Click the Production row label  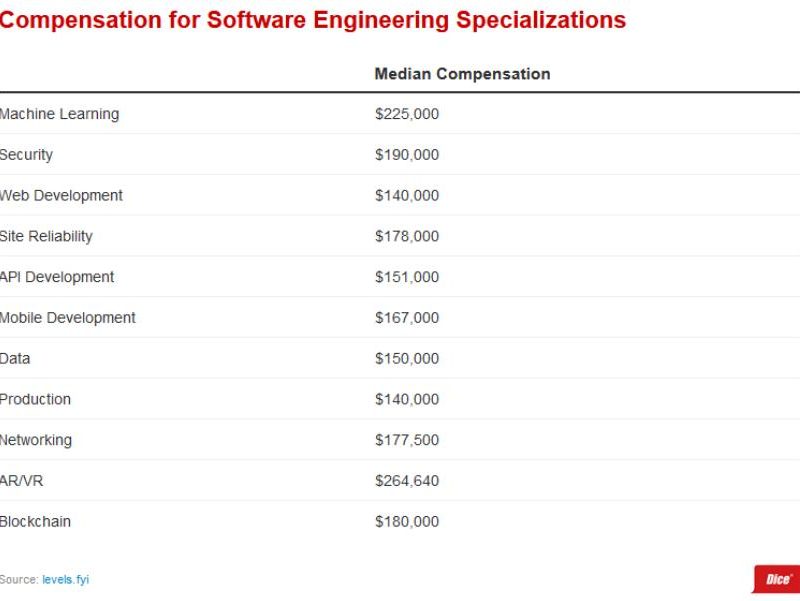[x=35, y=399]
